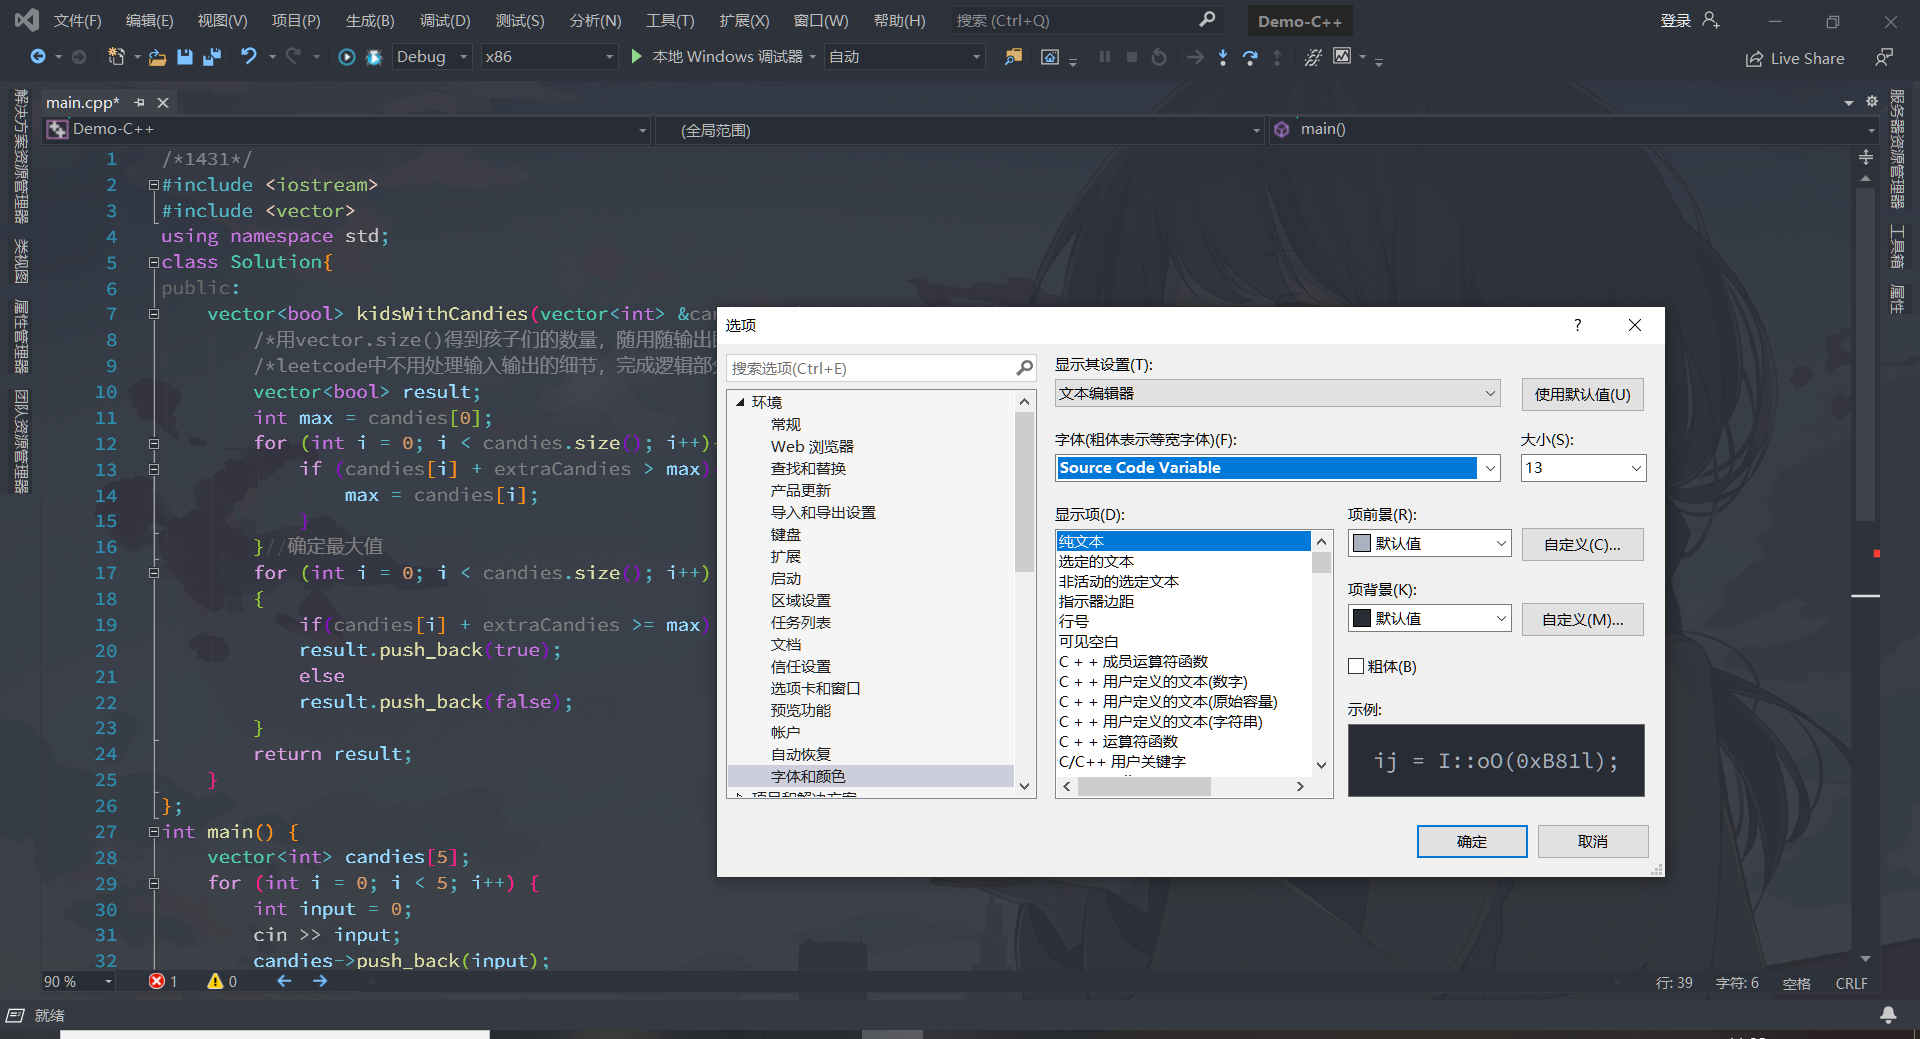Click the 自定义(C)... button
Screen dimensions: 1920x1039
1582,543
